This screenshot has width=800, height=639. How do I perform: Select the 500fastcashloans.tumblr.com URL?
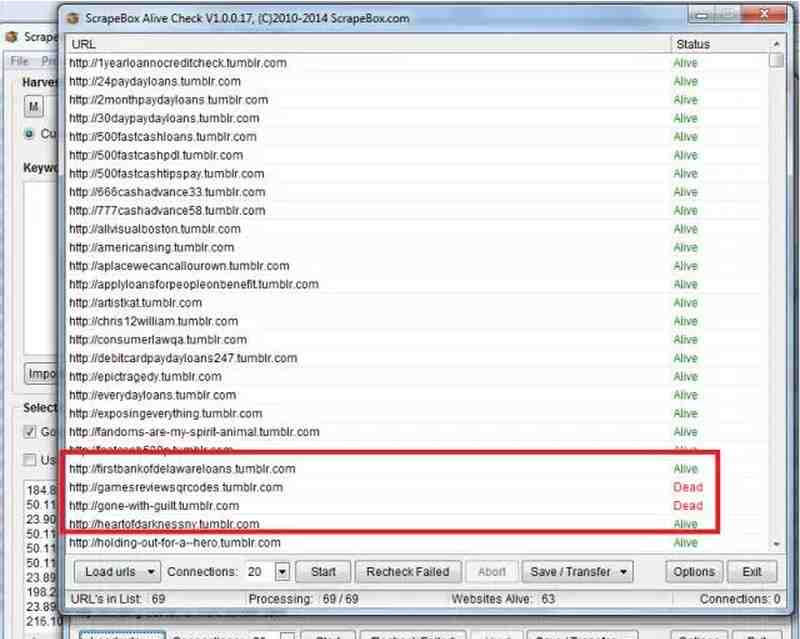coord(163,137)
